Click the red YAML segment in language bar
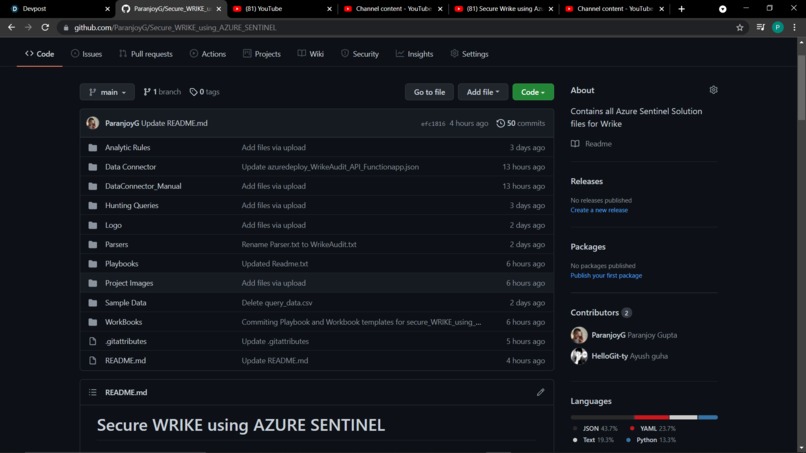The image size is (806, 453). coord(651,418)
